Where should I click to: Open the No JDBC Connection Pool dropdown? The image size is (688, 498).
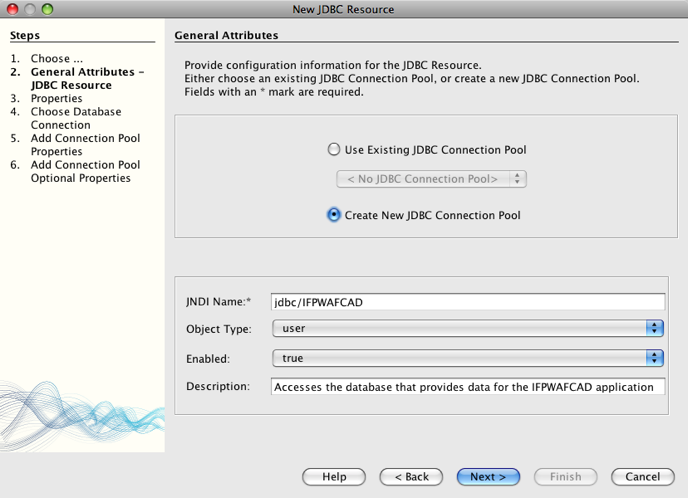click(x=431, y=179)
